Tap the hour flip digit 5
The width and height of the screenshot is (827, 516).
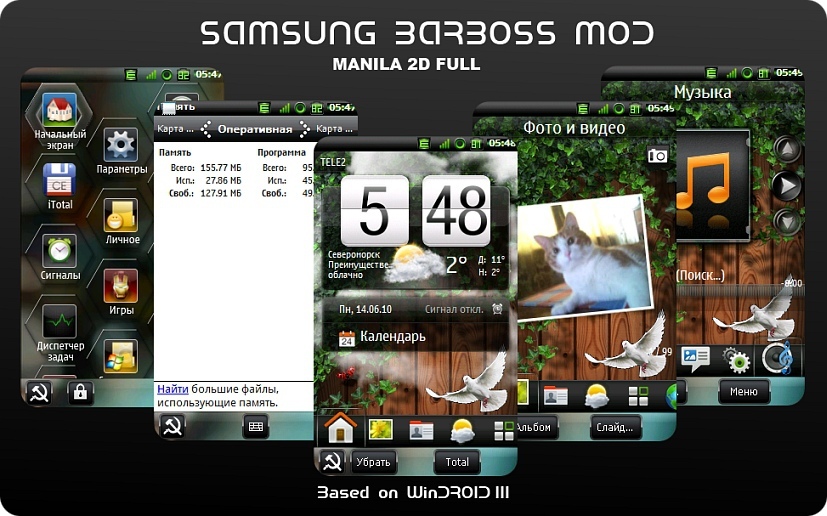pos(375,211)
